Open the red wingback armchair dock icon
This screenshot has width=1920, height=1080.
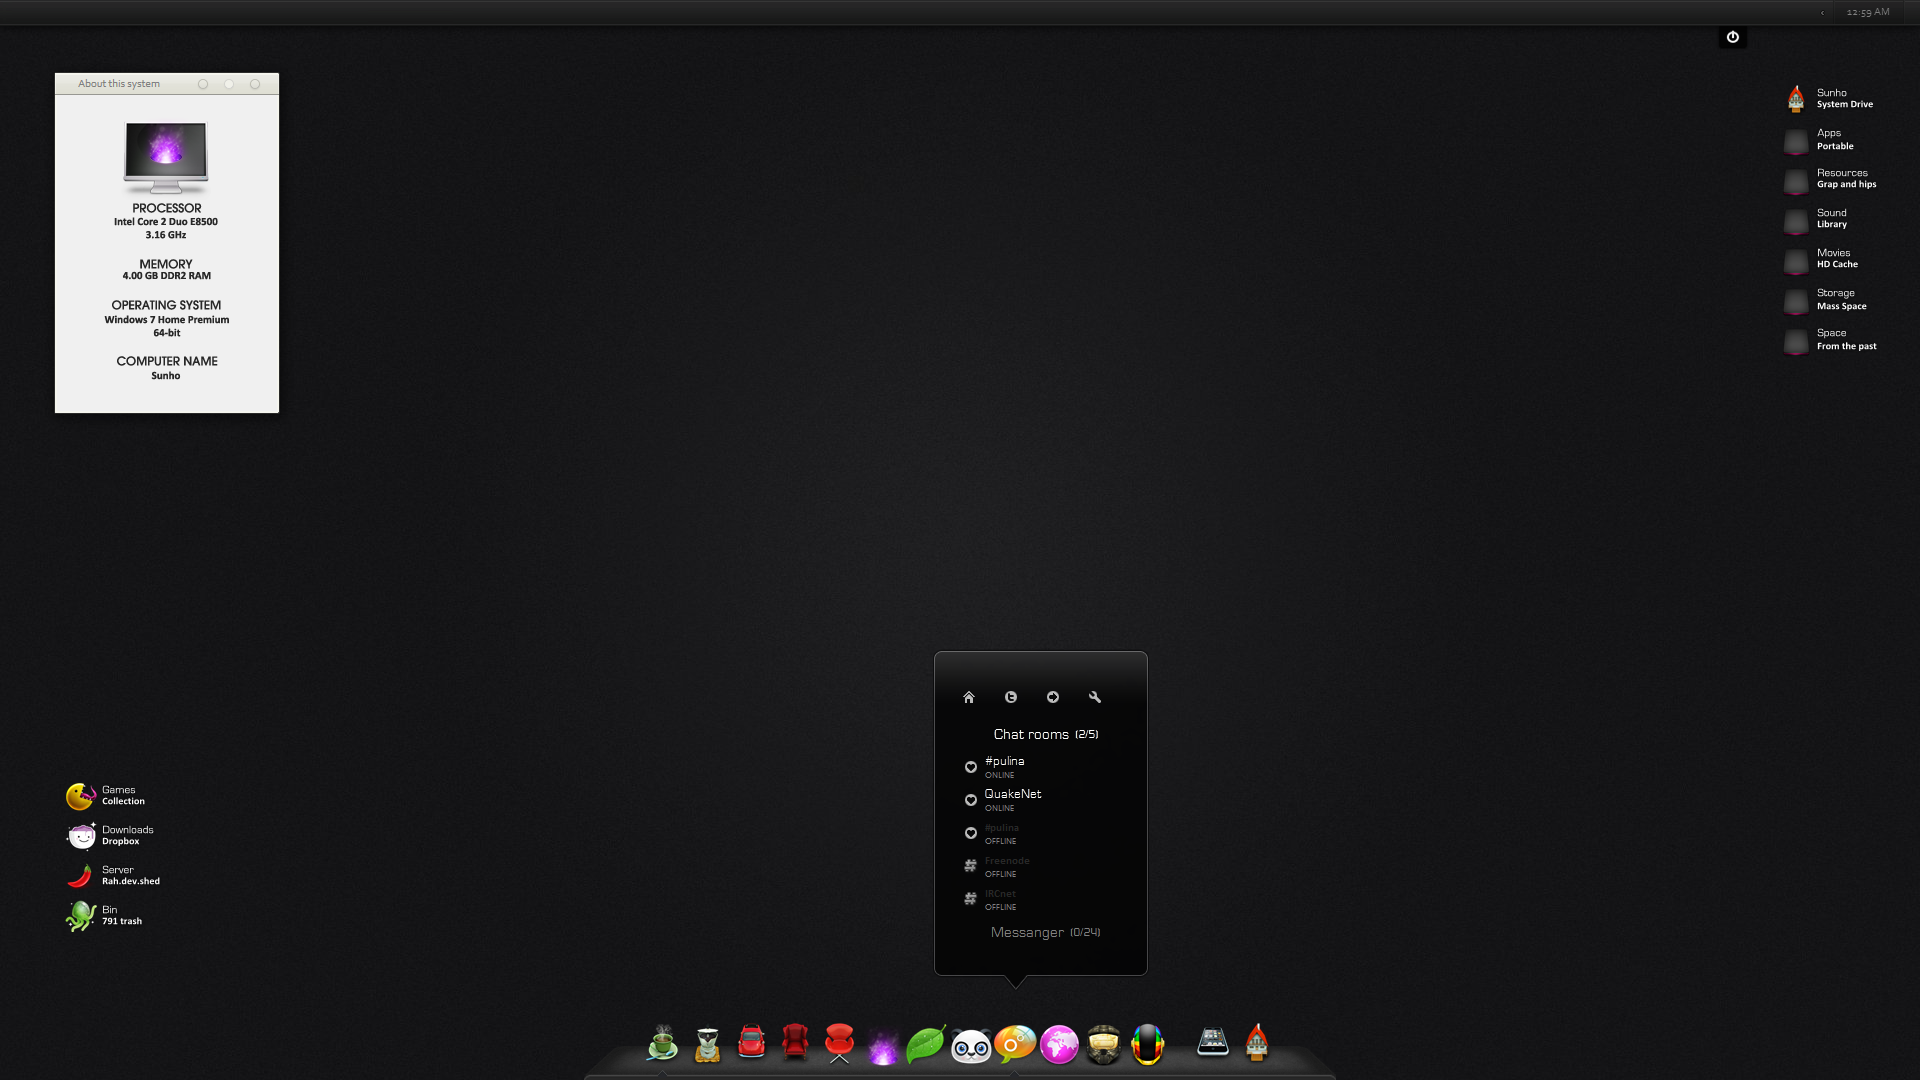(795, 1042)
